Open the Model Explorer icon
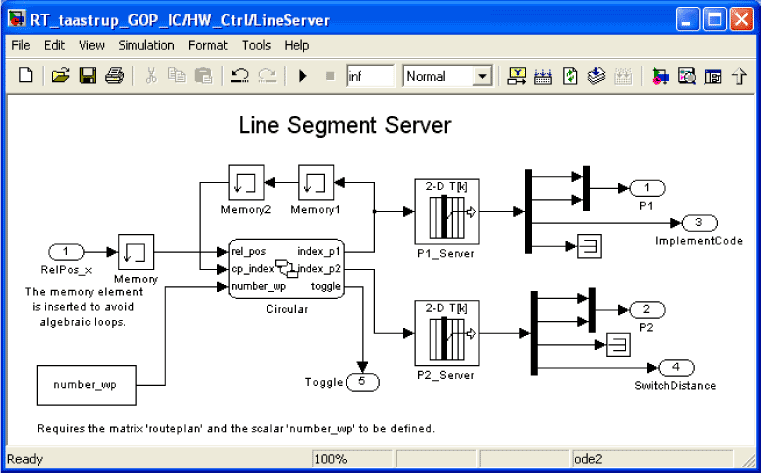761x473 pixels. click(x=687, y=76)
